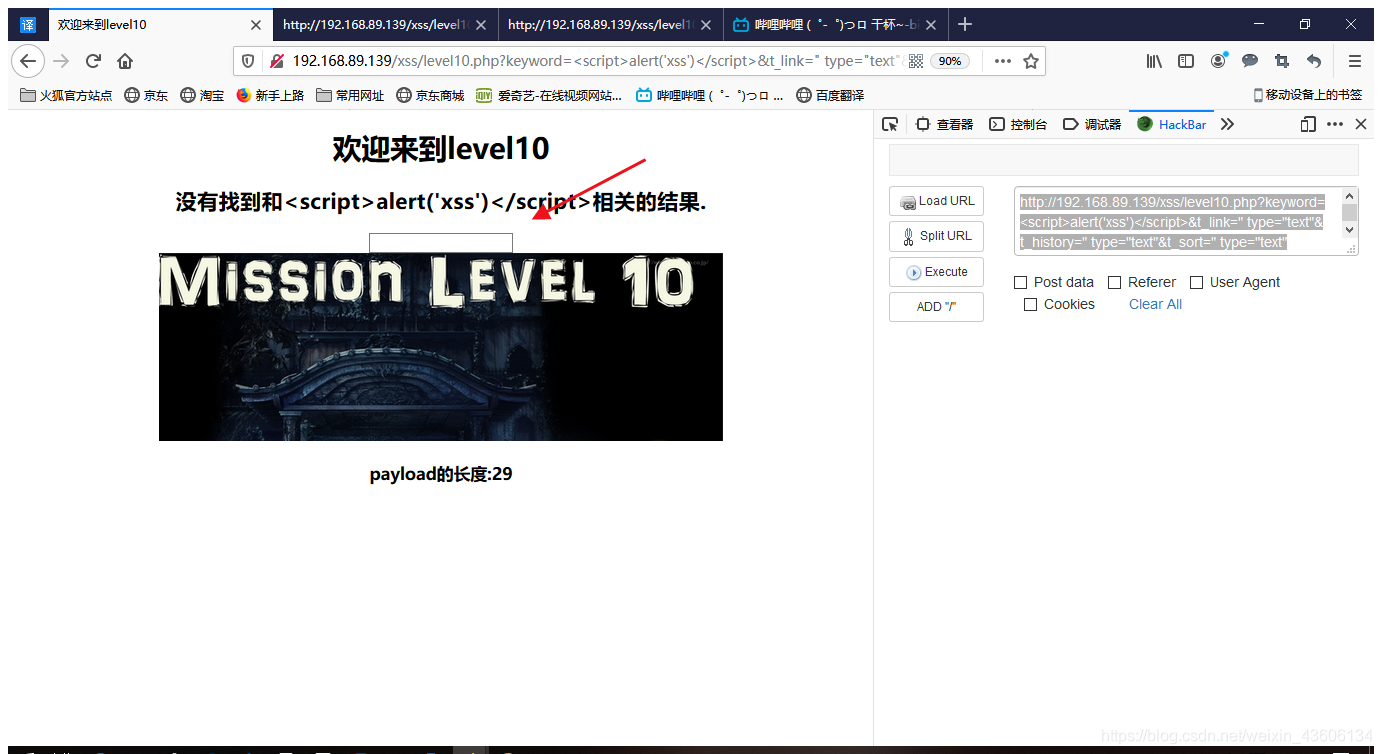This screenshot has width=1382, height=754.
Task: Toggle responsive design mode in devtools
Action: pos(1308,124)
